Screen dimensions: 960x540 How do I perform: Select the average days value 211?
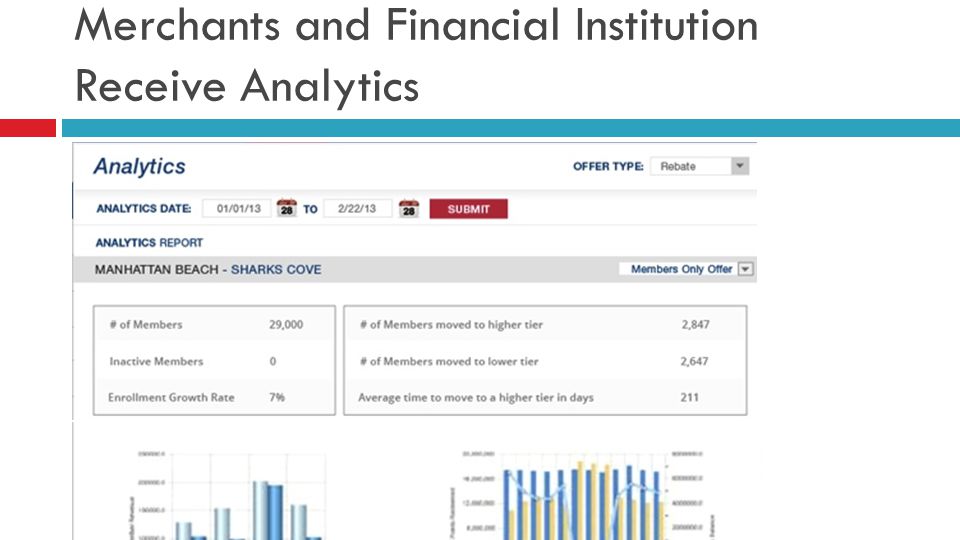(x=689, y=397)
